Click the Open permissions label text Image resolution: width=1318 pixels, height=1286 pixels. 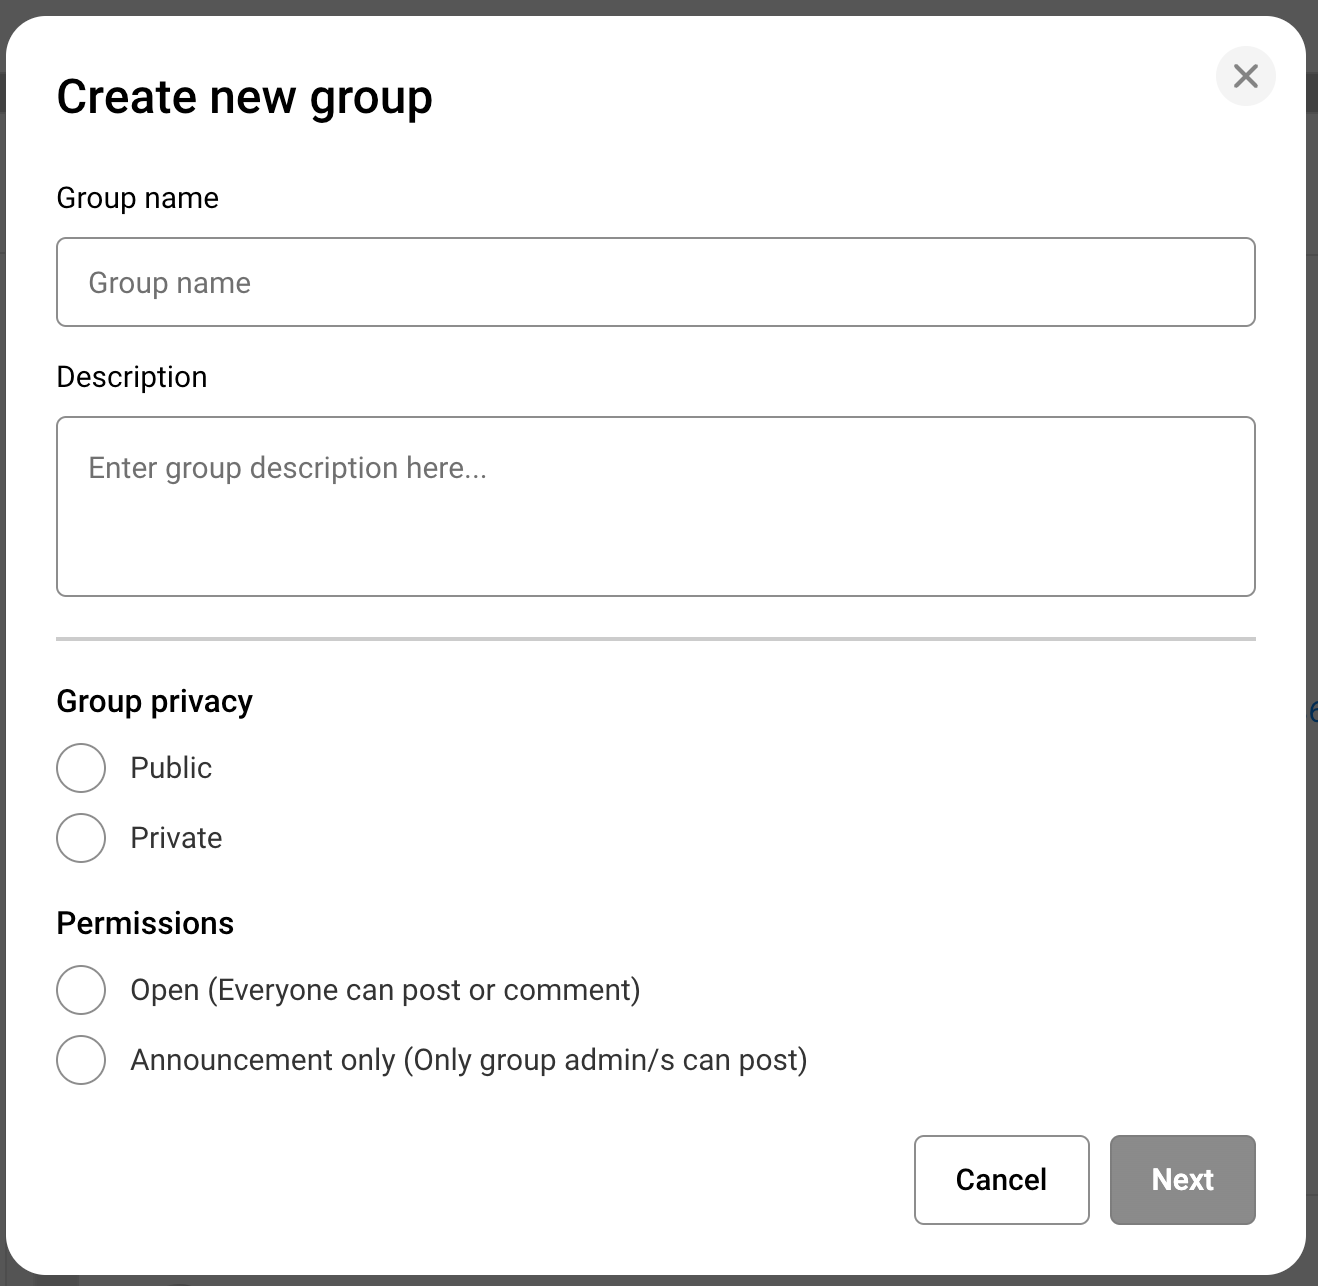click(x=386, y=990)
